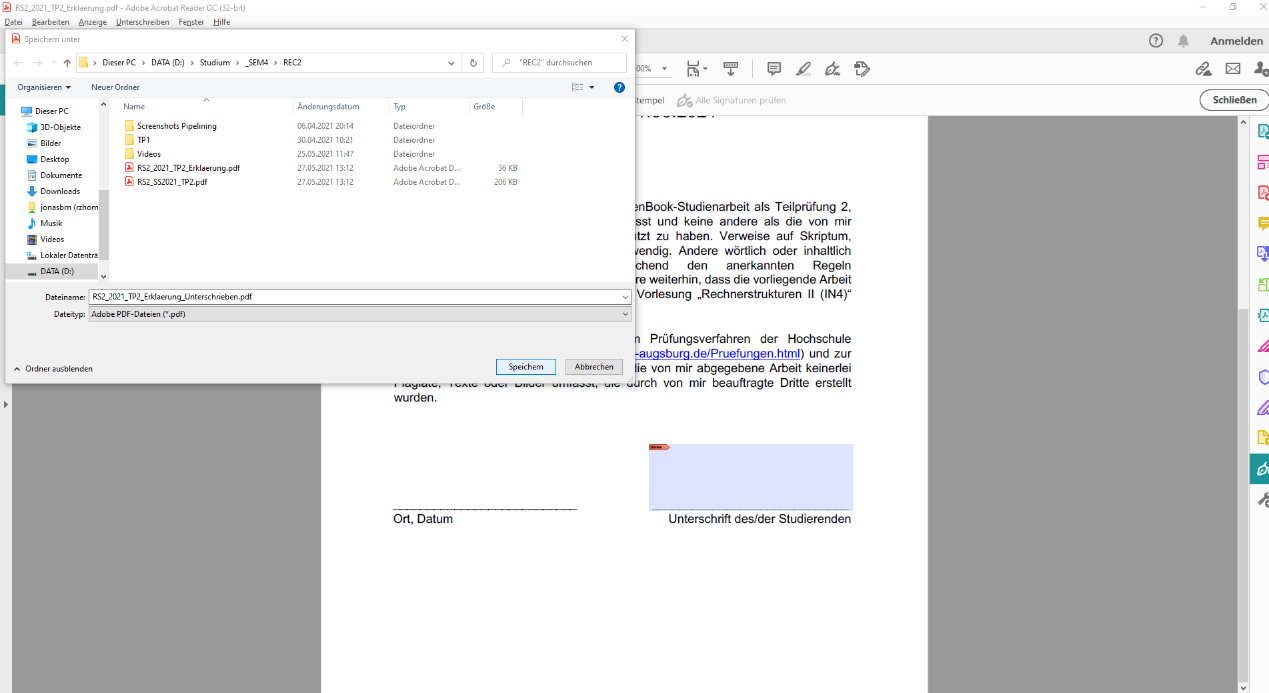Refresh the folder view in save dialog
1269x693 pixels.
click(474, 63)
